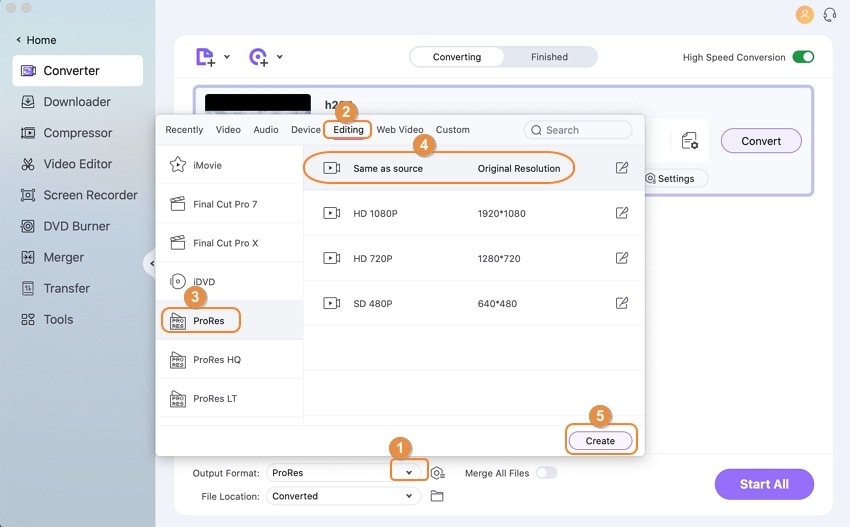
Task: Select the Custom tab
Action: click(453, 130)
